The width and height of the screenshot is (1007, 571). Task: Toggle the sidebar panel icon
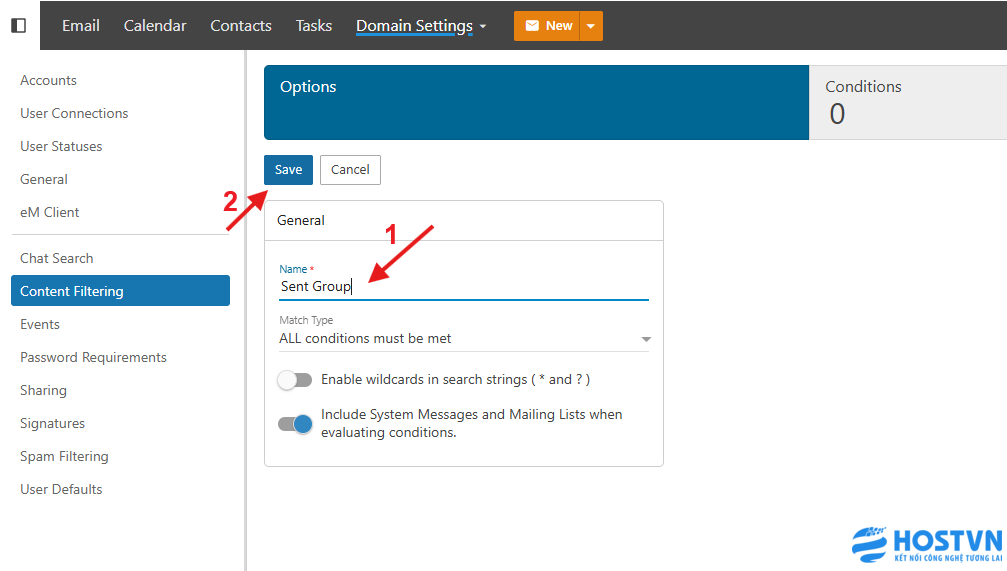point(19,26)
